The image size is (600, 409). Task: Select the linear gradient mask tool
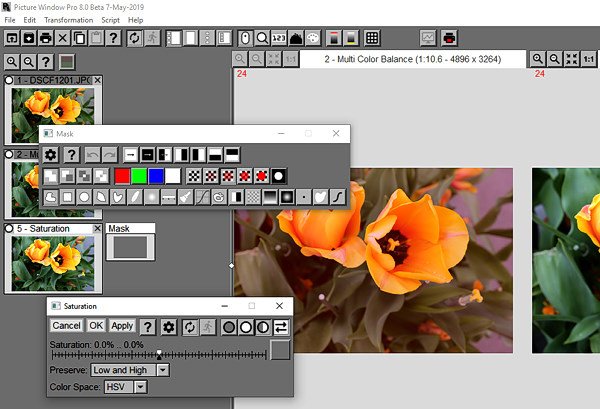(x=270, y=197)
